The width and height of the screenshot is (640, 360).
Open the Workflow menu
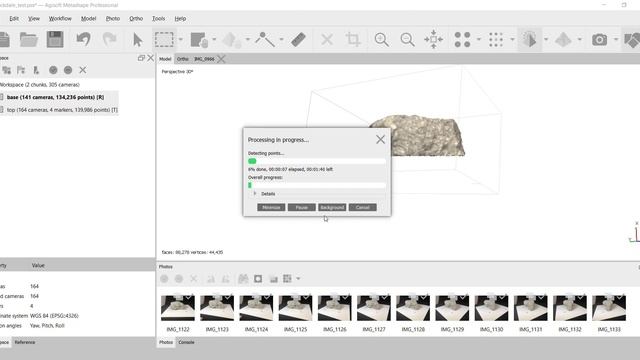coord(60,19)
